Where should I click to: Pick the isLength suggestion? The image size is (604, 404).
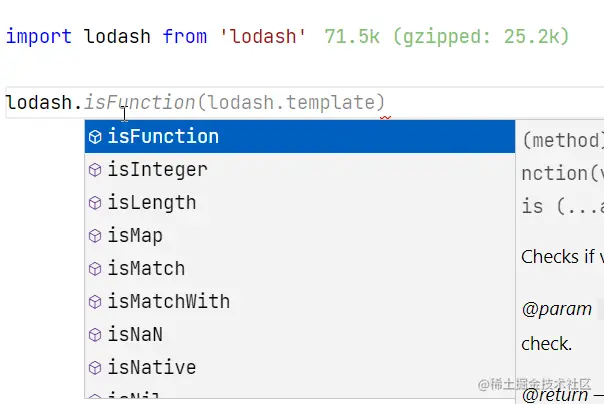tap(300, 203)
